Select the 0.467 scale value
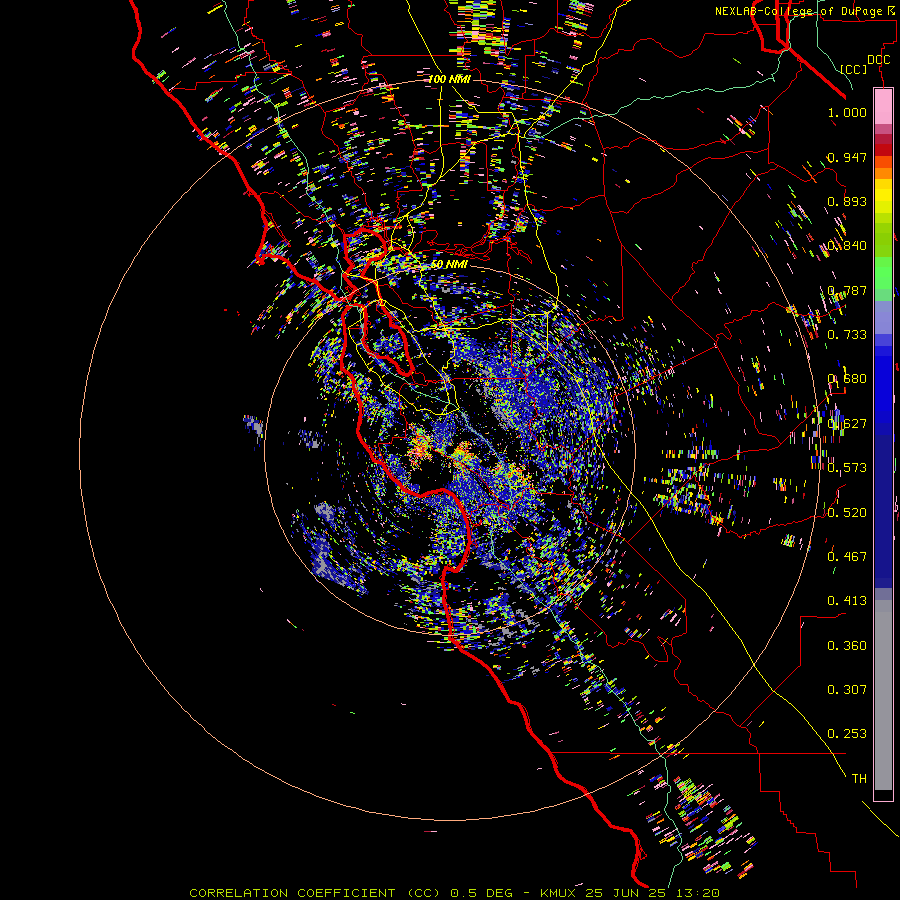The width and height of the screenshot is (900, 900). 847,556
